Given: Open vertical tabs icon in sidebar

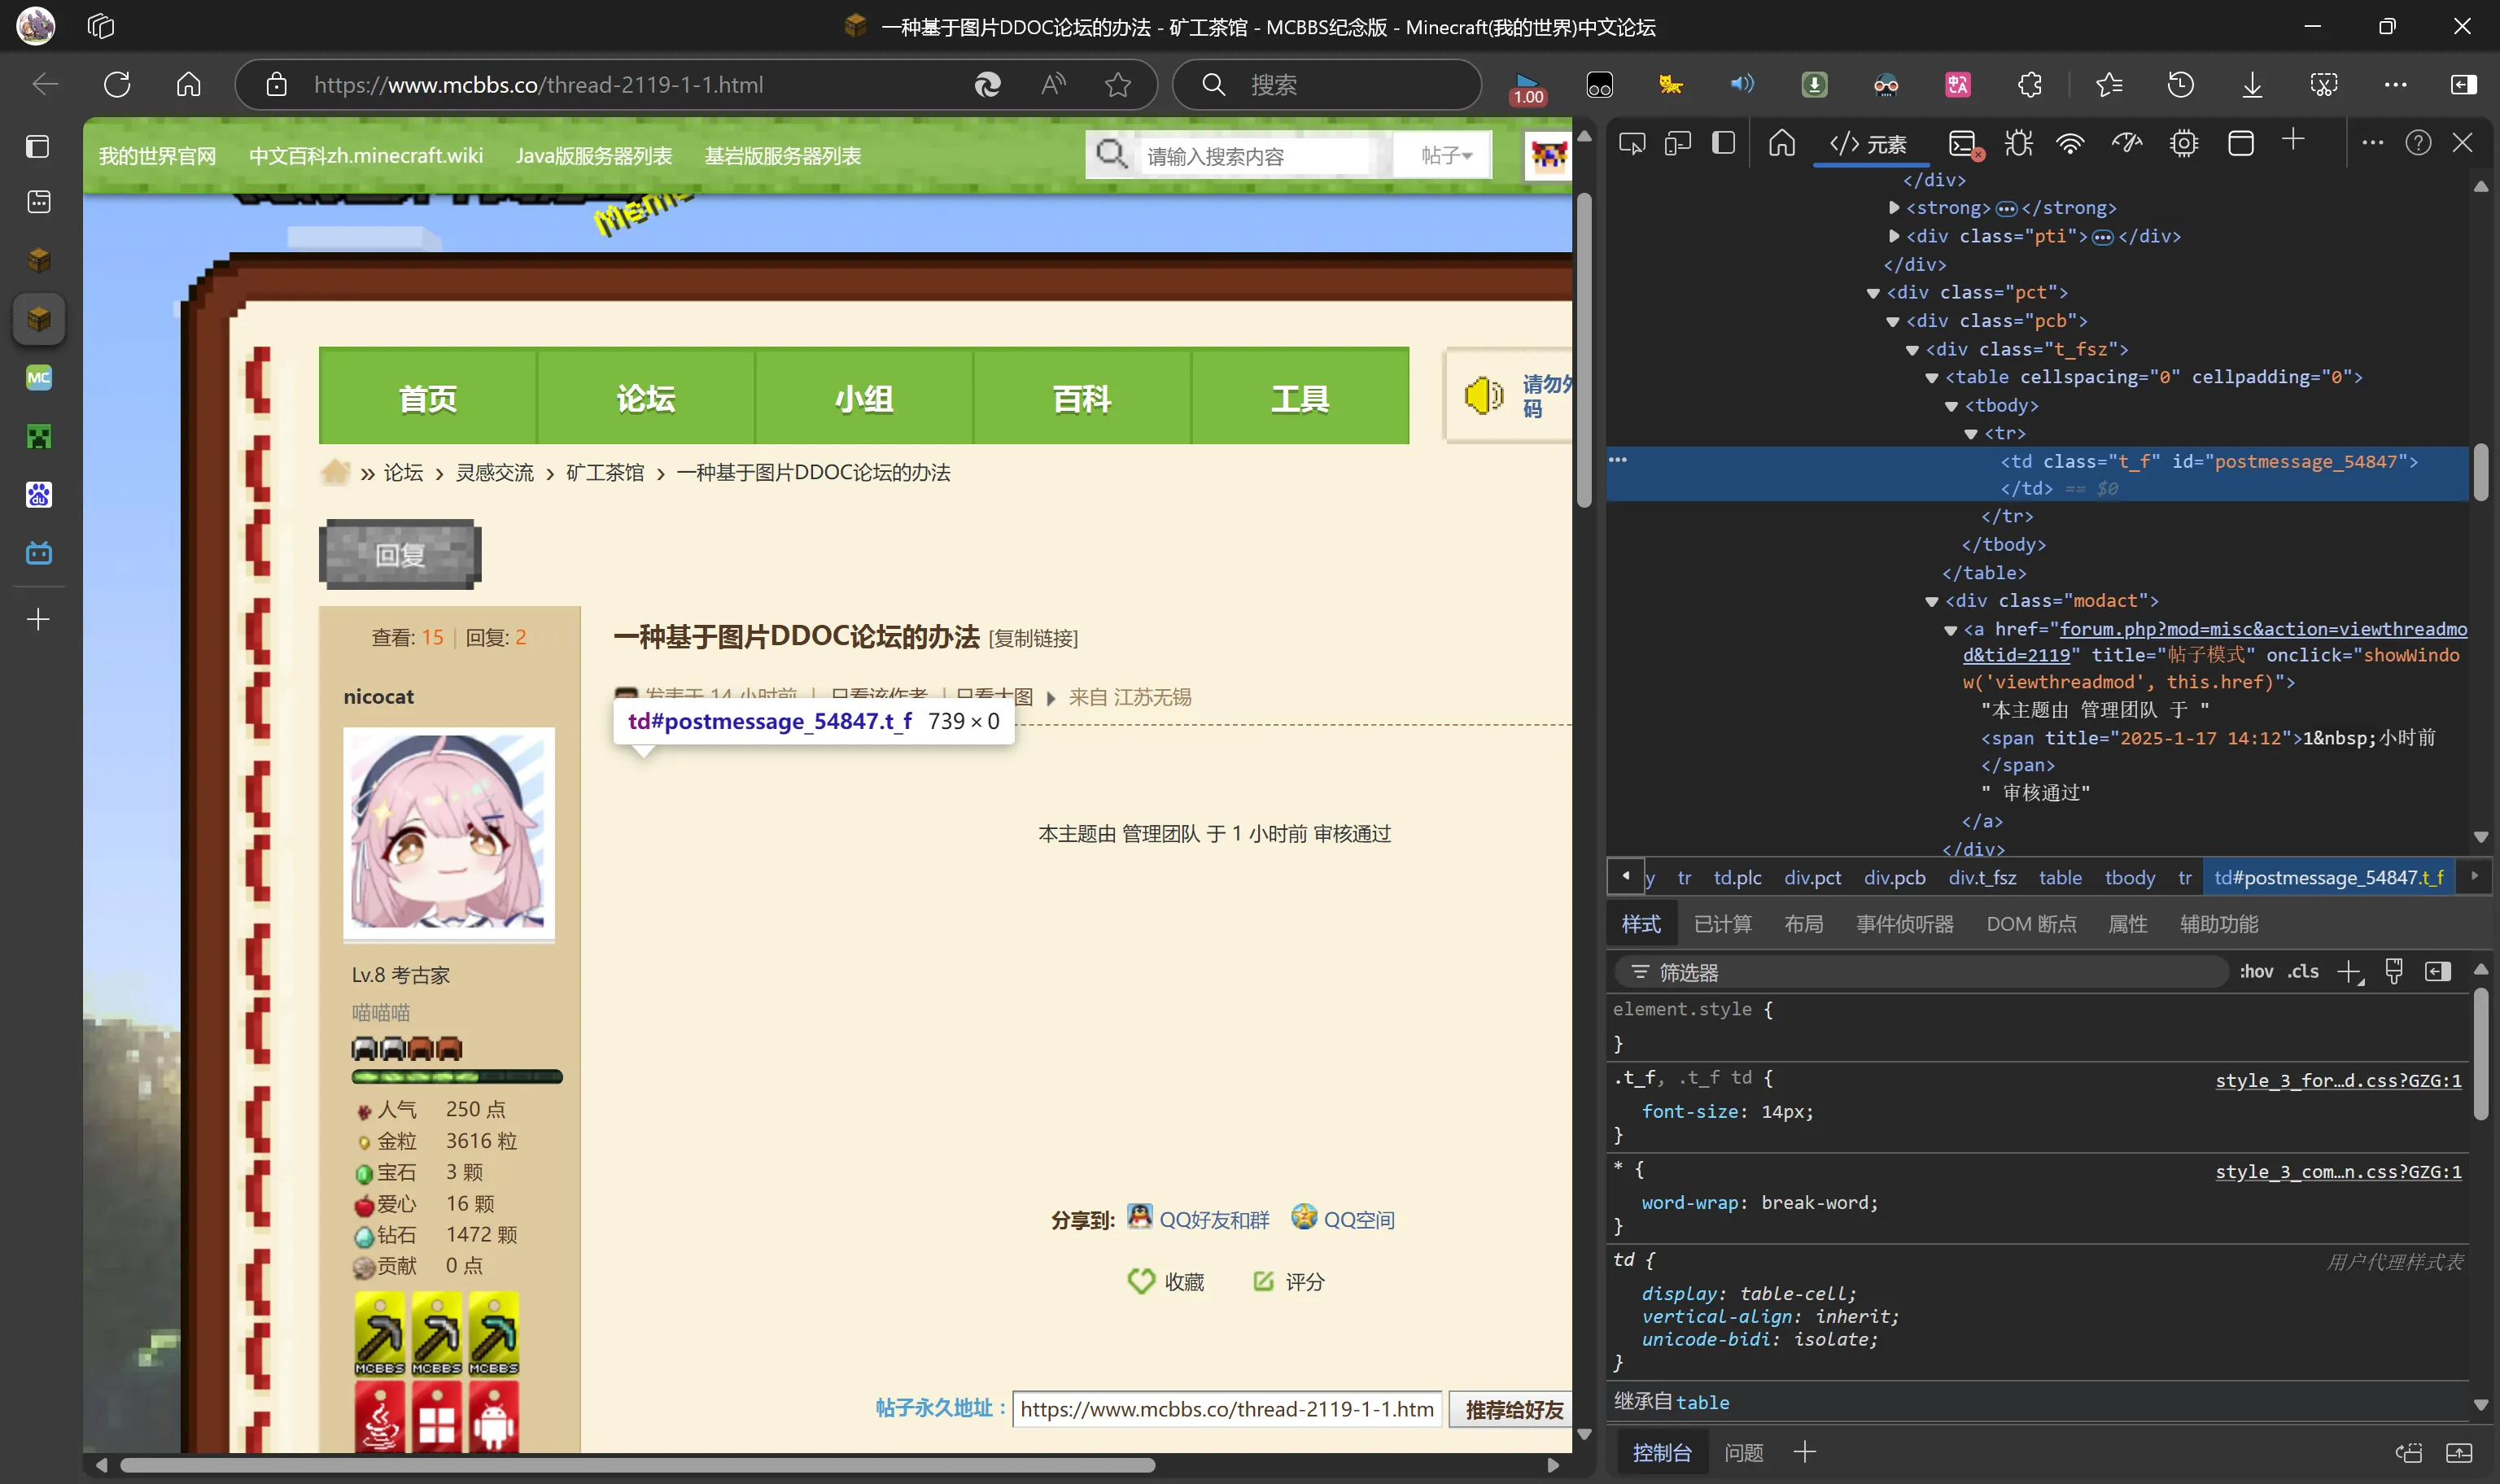Looking at the screenshot, I should pos(38,147).
